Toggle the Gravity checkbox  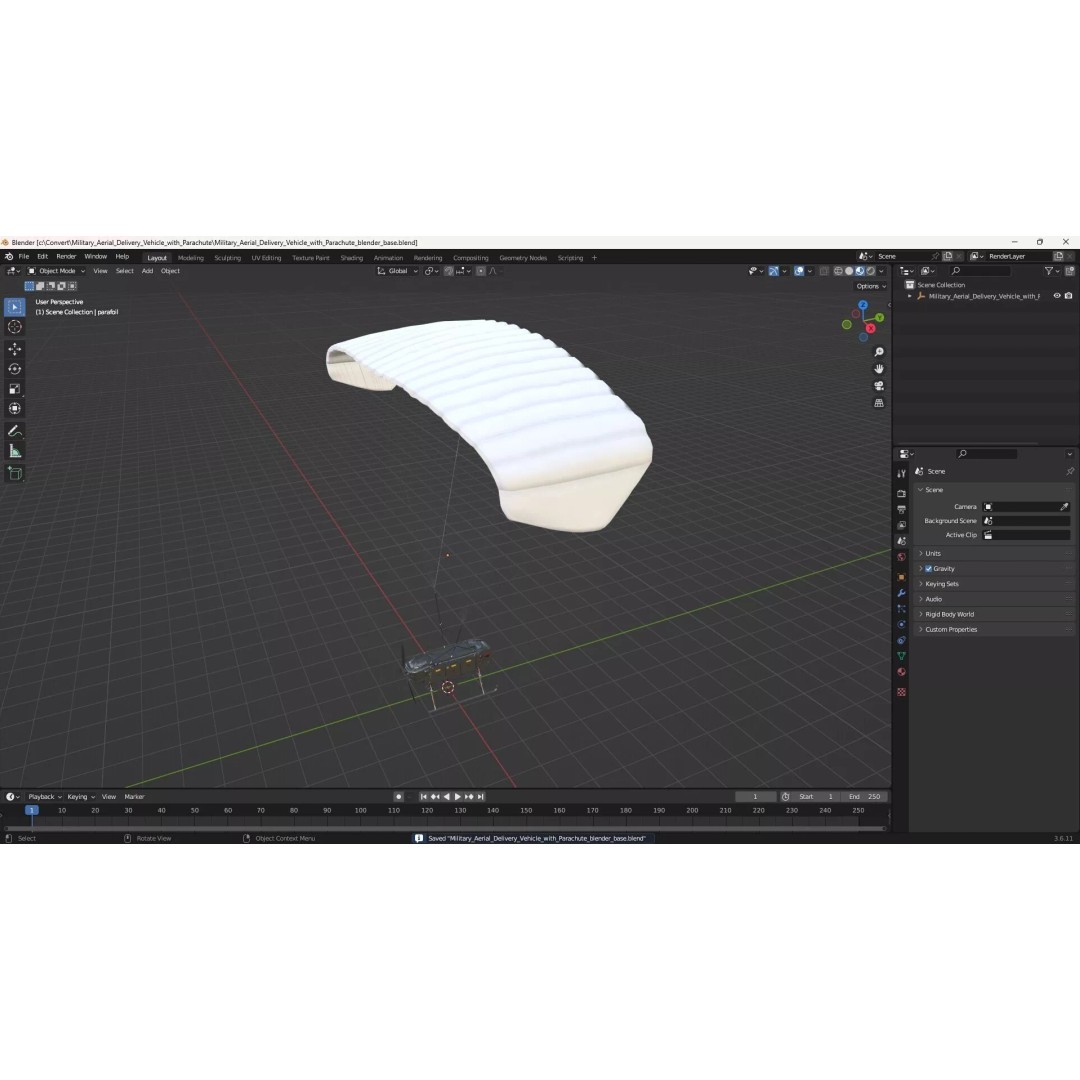click(928, 569)
